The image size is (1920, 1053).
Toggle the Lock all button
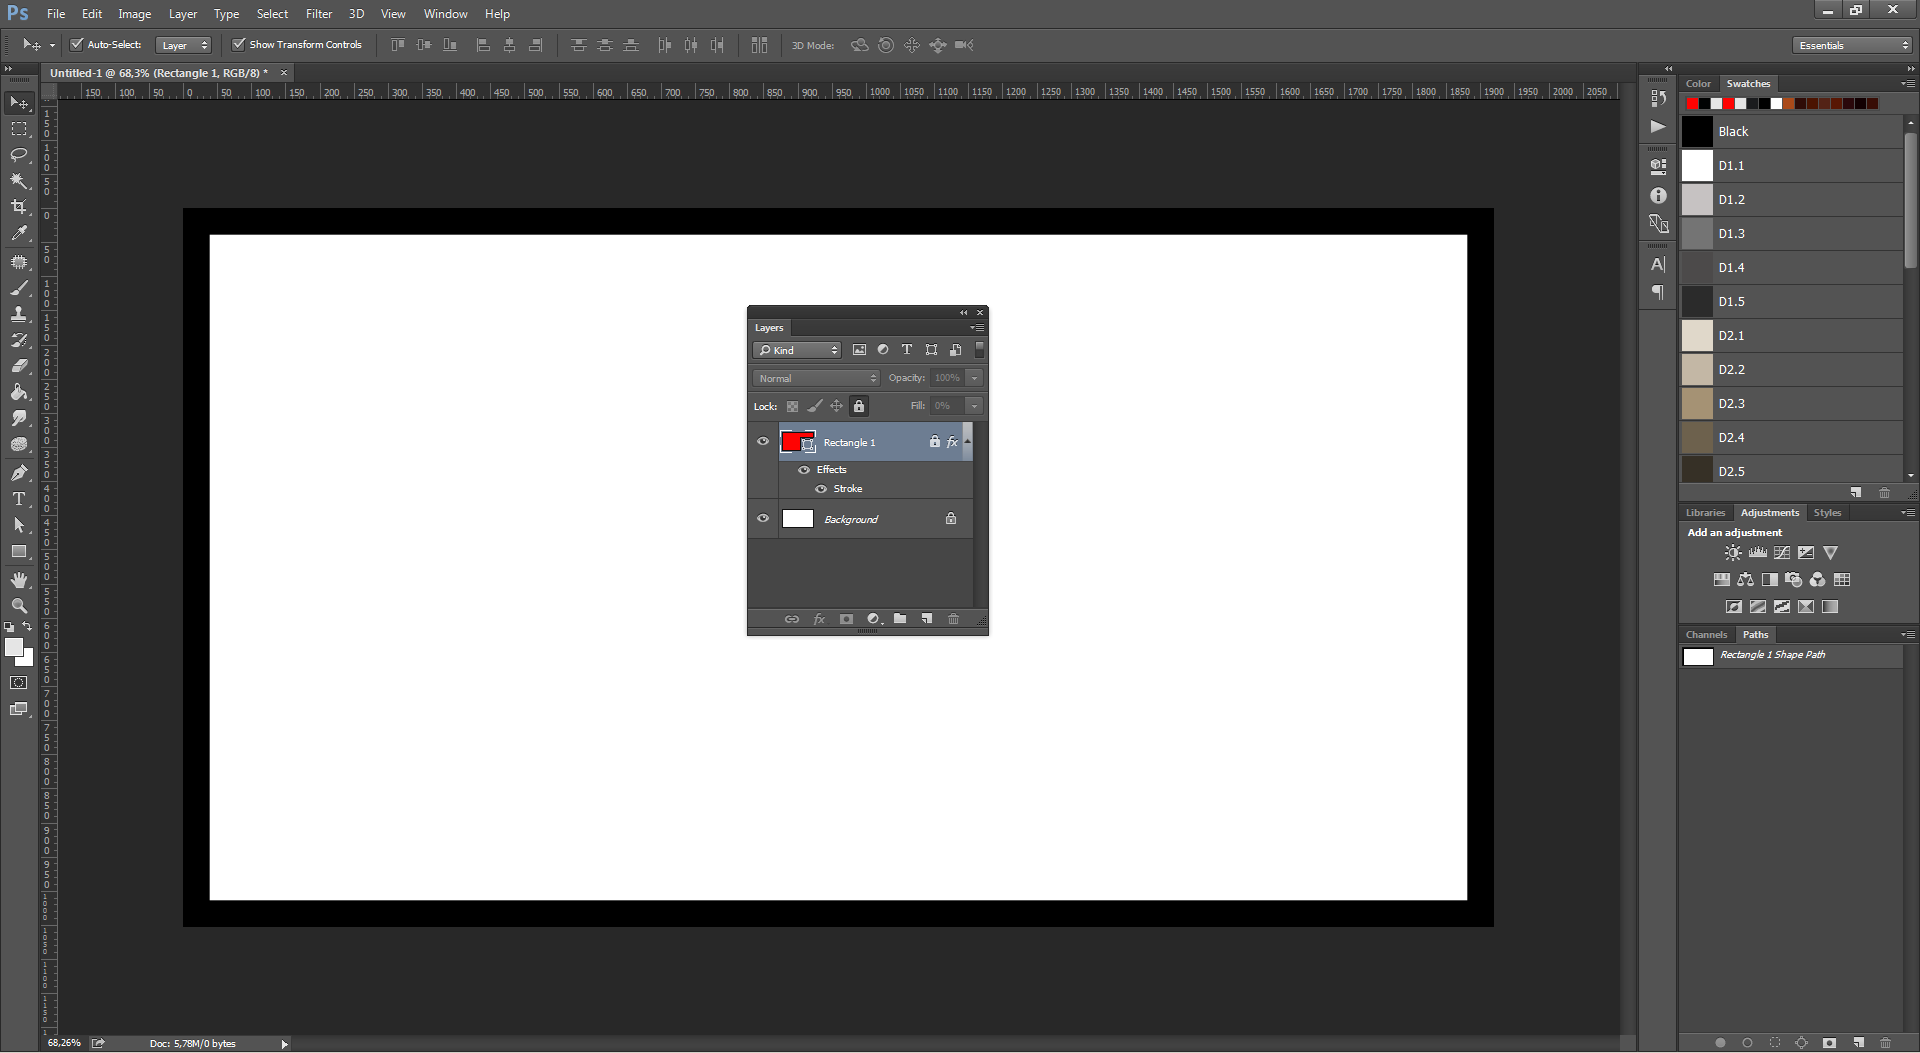click(x=859, y=406)
